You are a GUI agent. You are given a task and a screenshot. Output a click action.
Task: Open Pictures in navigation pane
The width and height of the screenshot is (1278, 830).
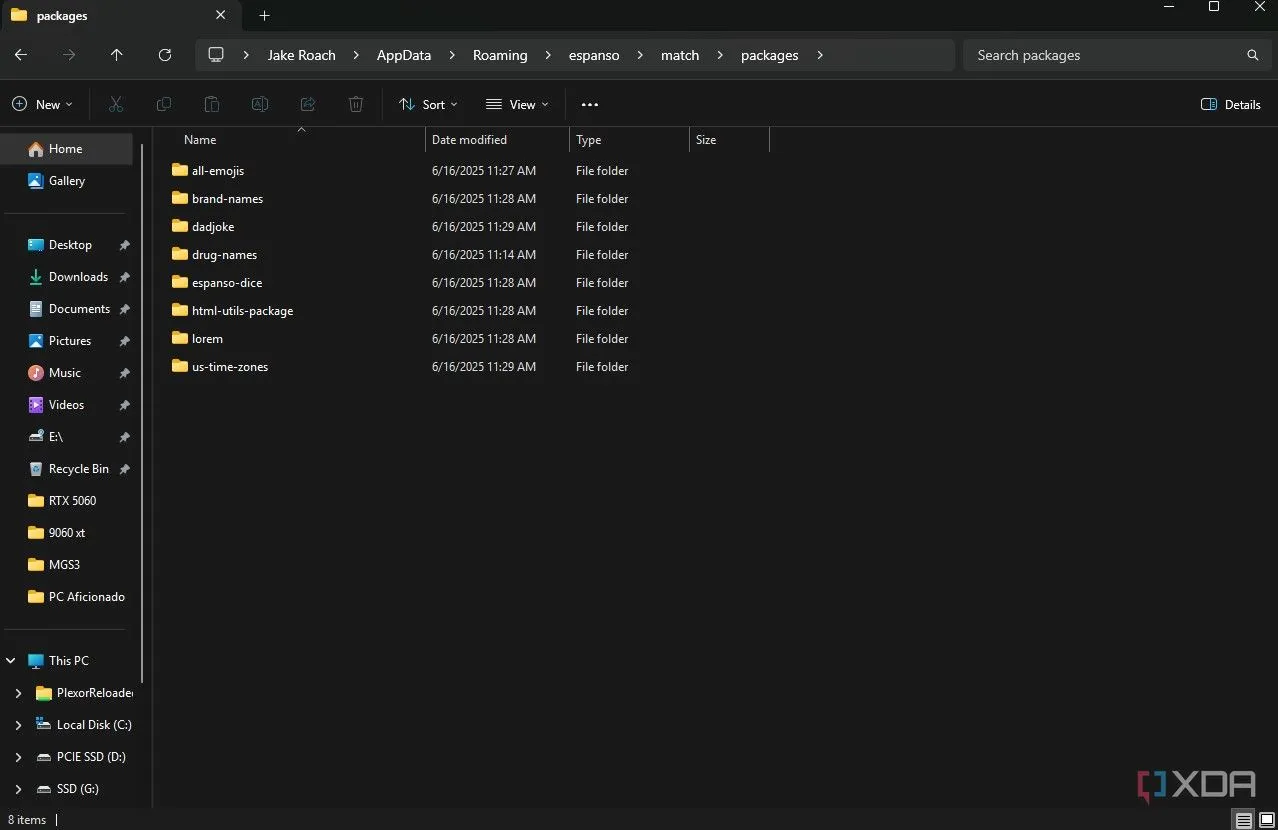[70, 341]
